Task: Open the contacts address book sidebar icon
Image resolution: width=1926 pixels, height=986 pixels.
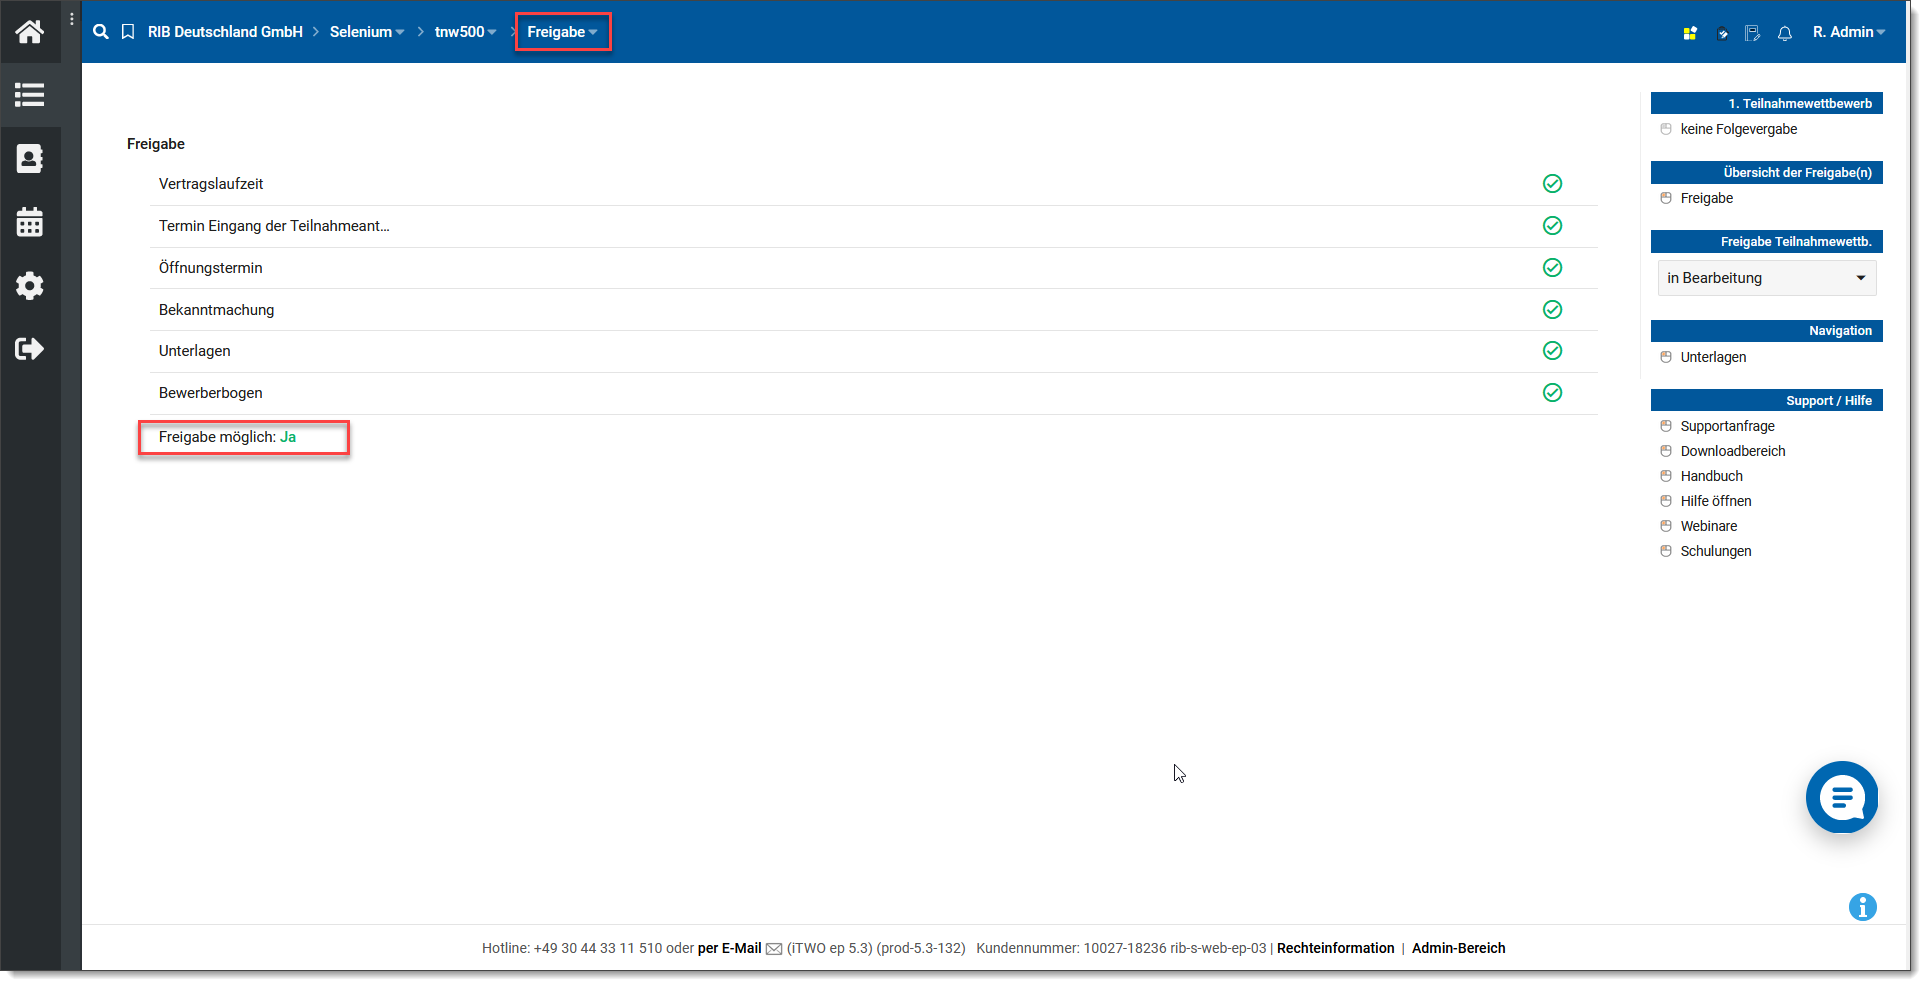Action: coord(30,159)
